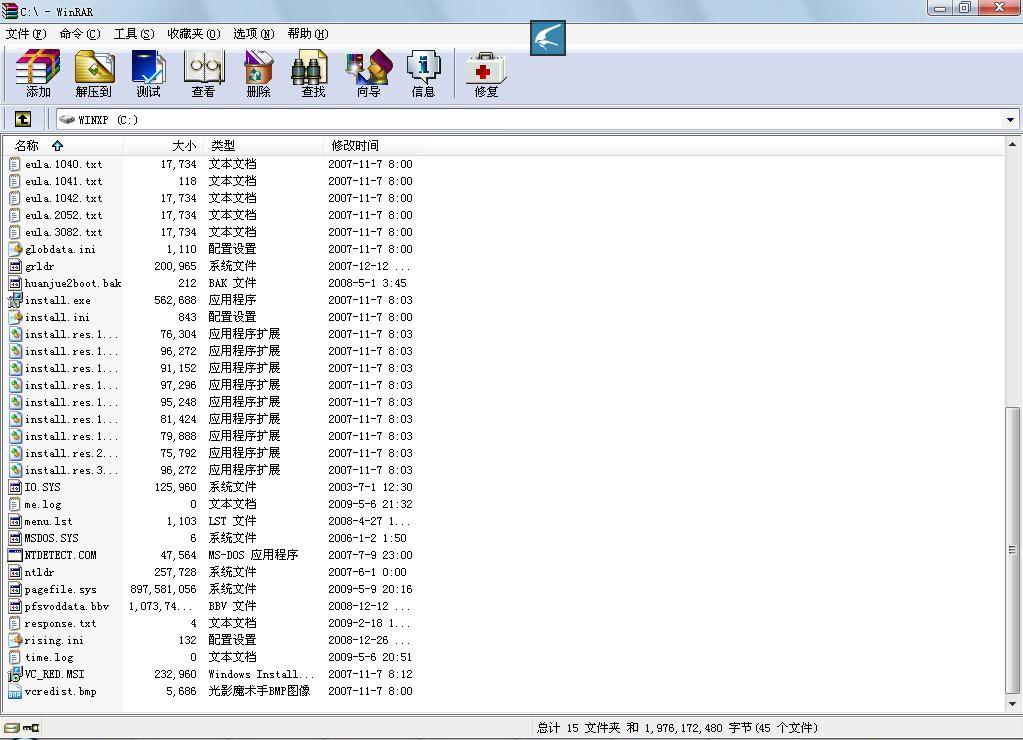Sort by Type (类型) column header

click(x=264, y=146)
